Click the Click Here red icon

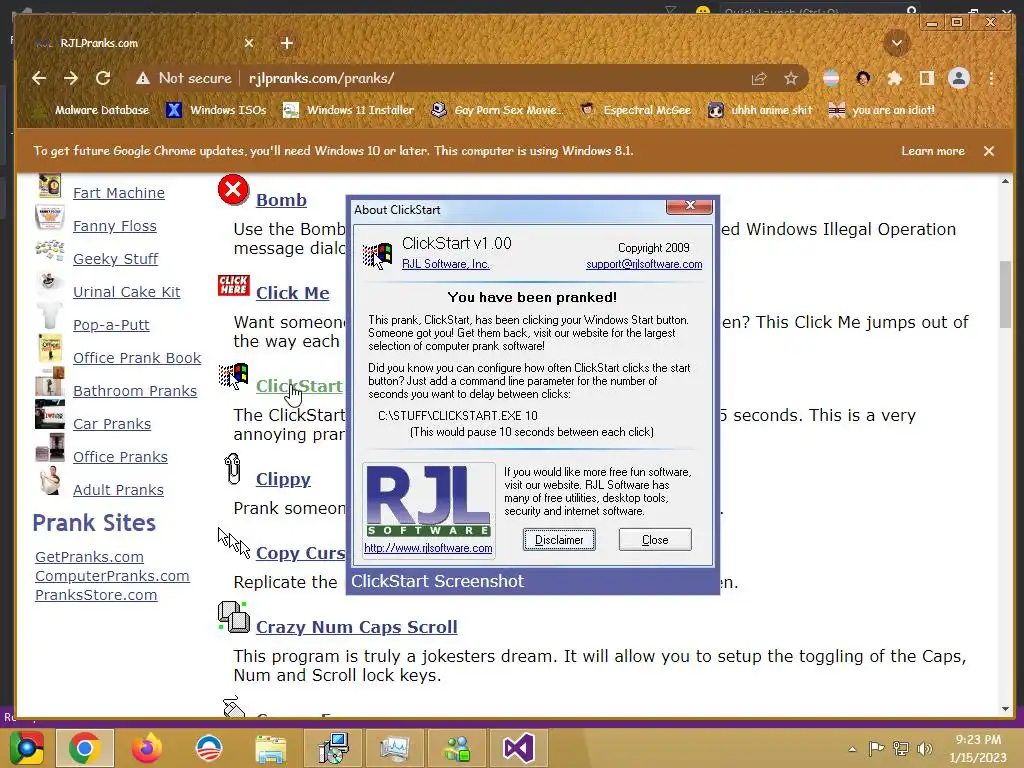[234, 285]
